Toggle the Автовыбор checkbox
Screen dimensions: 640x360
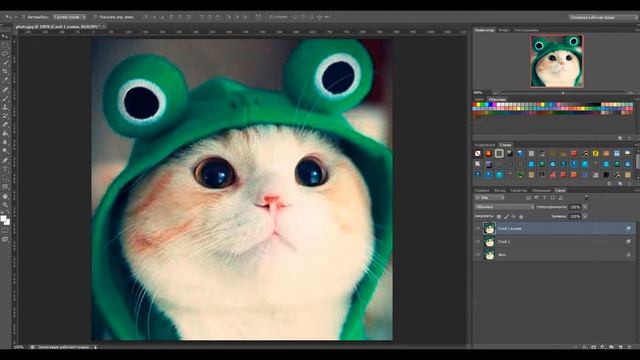(24, 17)
